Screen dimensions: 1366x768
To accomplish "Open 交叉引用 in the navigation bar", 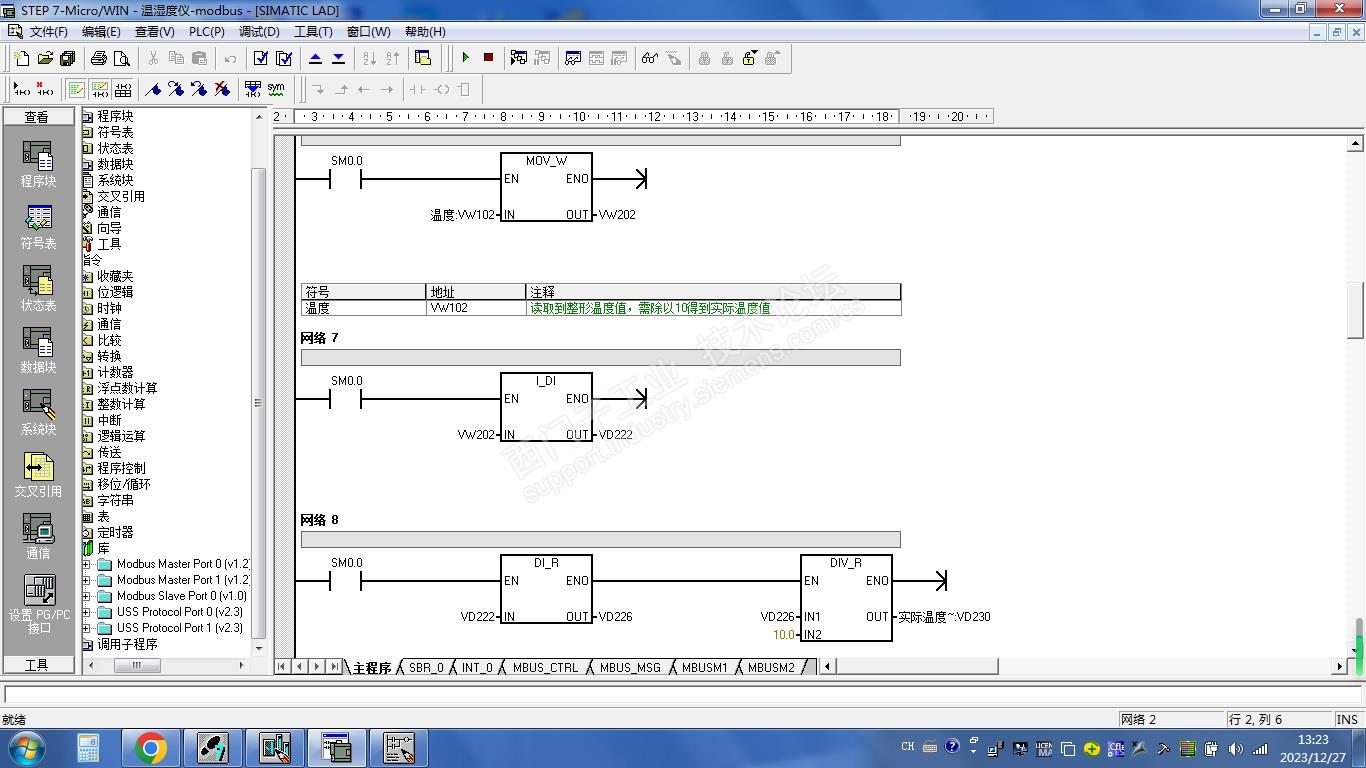I will pyautogui.click(x=38, y=476).
